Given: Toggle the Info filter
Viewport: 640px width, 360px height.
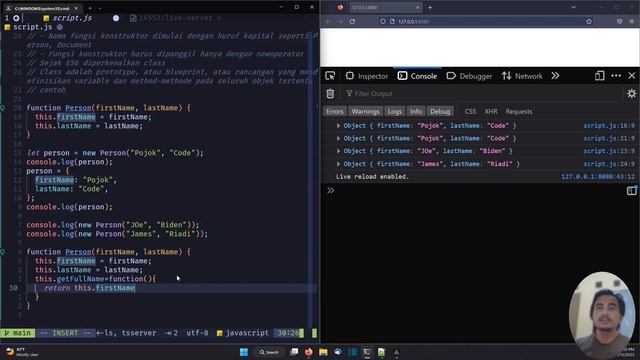Looking at the screenshot, I should coord(416,111).
